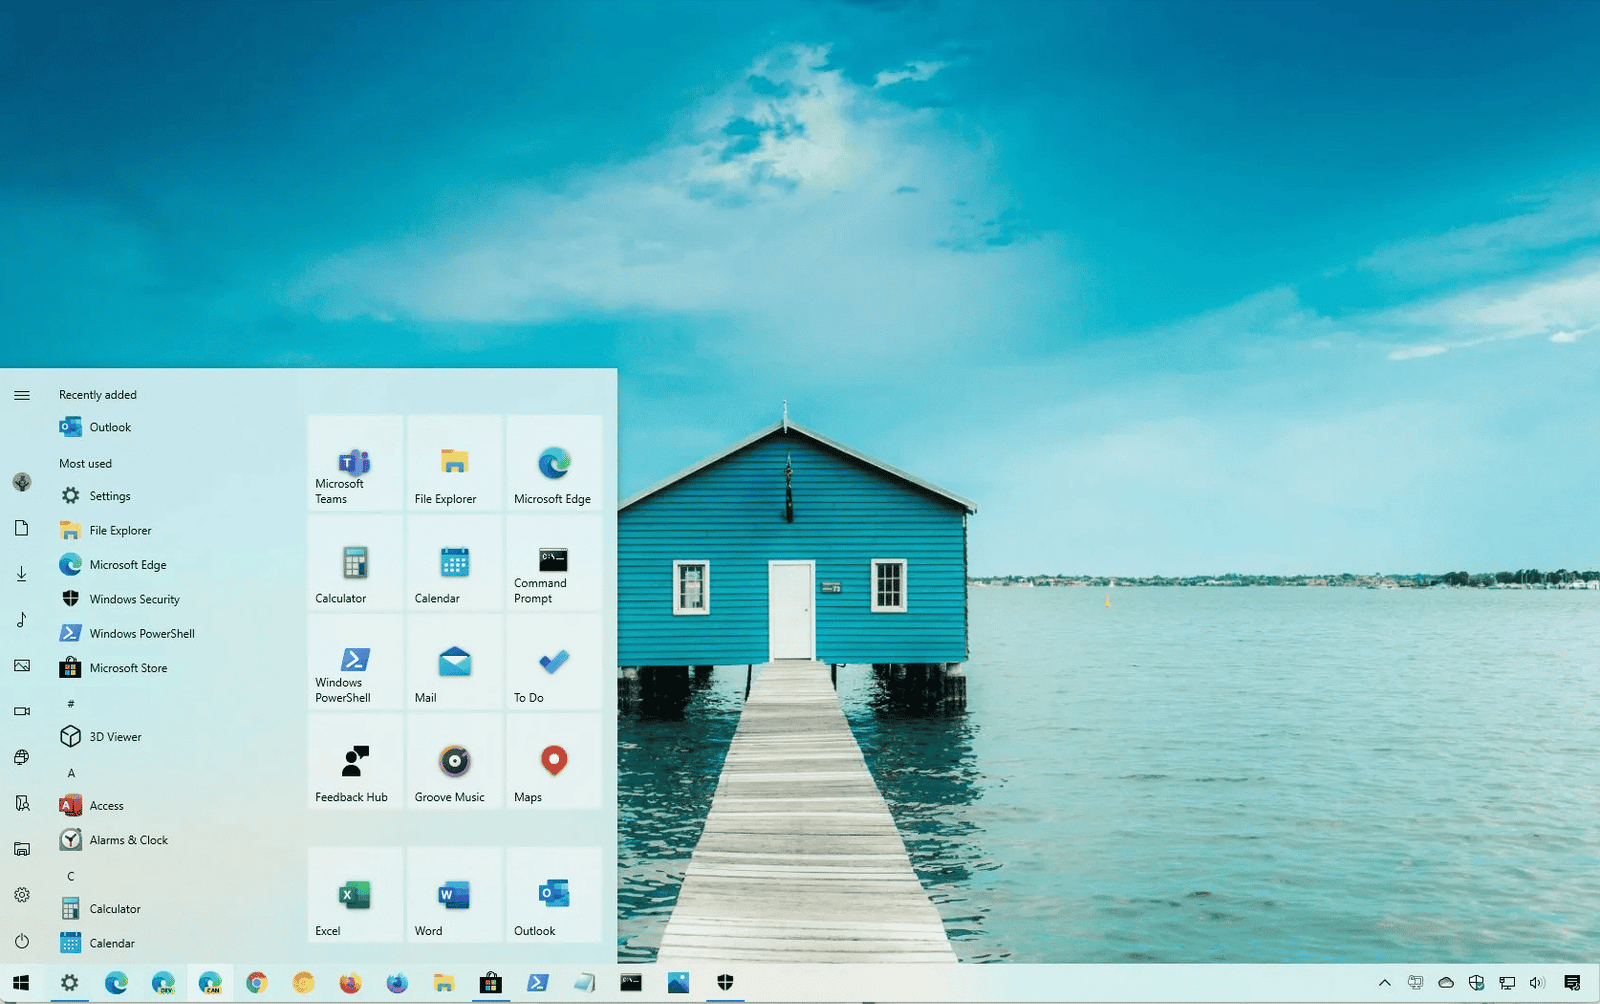Viewport: 1600px width, 1004px height.
Task: Open alphabet jump list via the A header
Action: [x=71, y=772]
